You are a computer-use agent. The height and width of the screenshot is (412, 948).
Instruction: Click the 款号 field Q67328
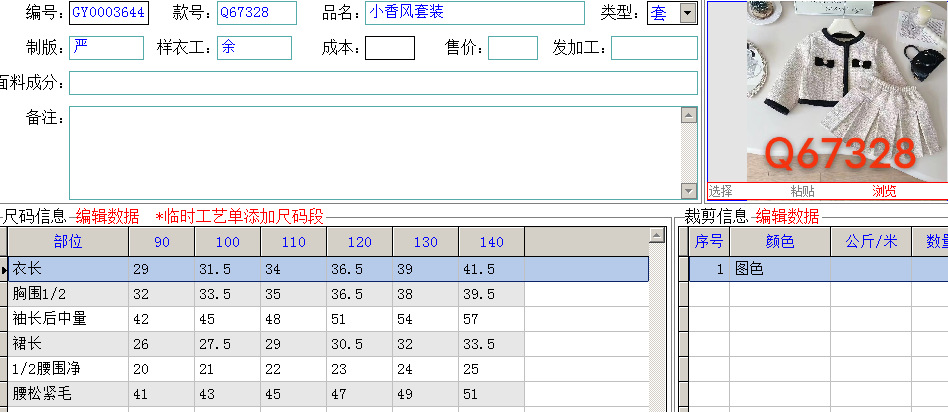[x=257, y=13]
